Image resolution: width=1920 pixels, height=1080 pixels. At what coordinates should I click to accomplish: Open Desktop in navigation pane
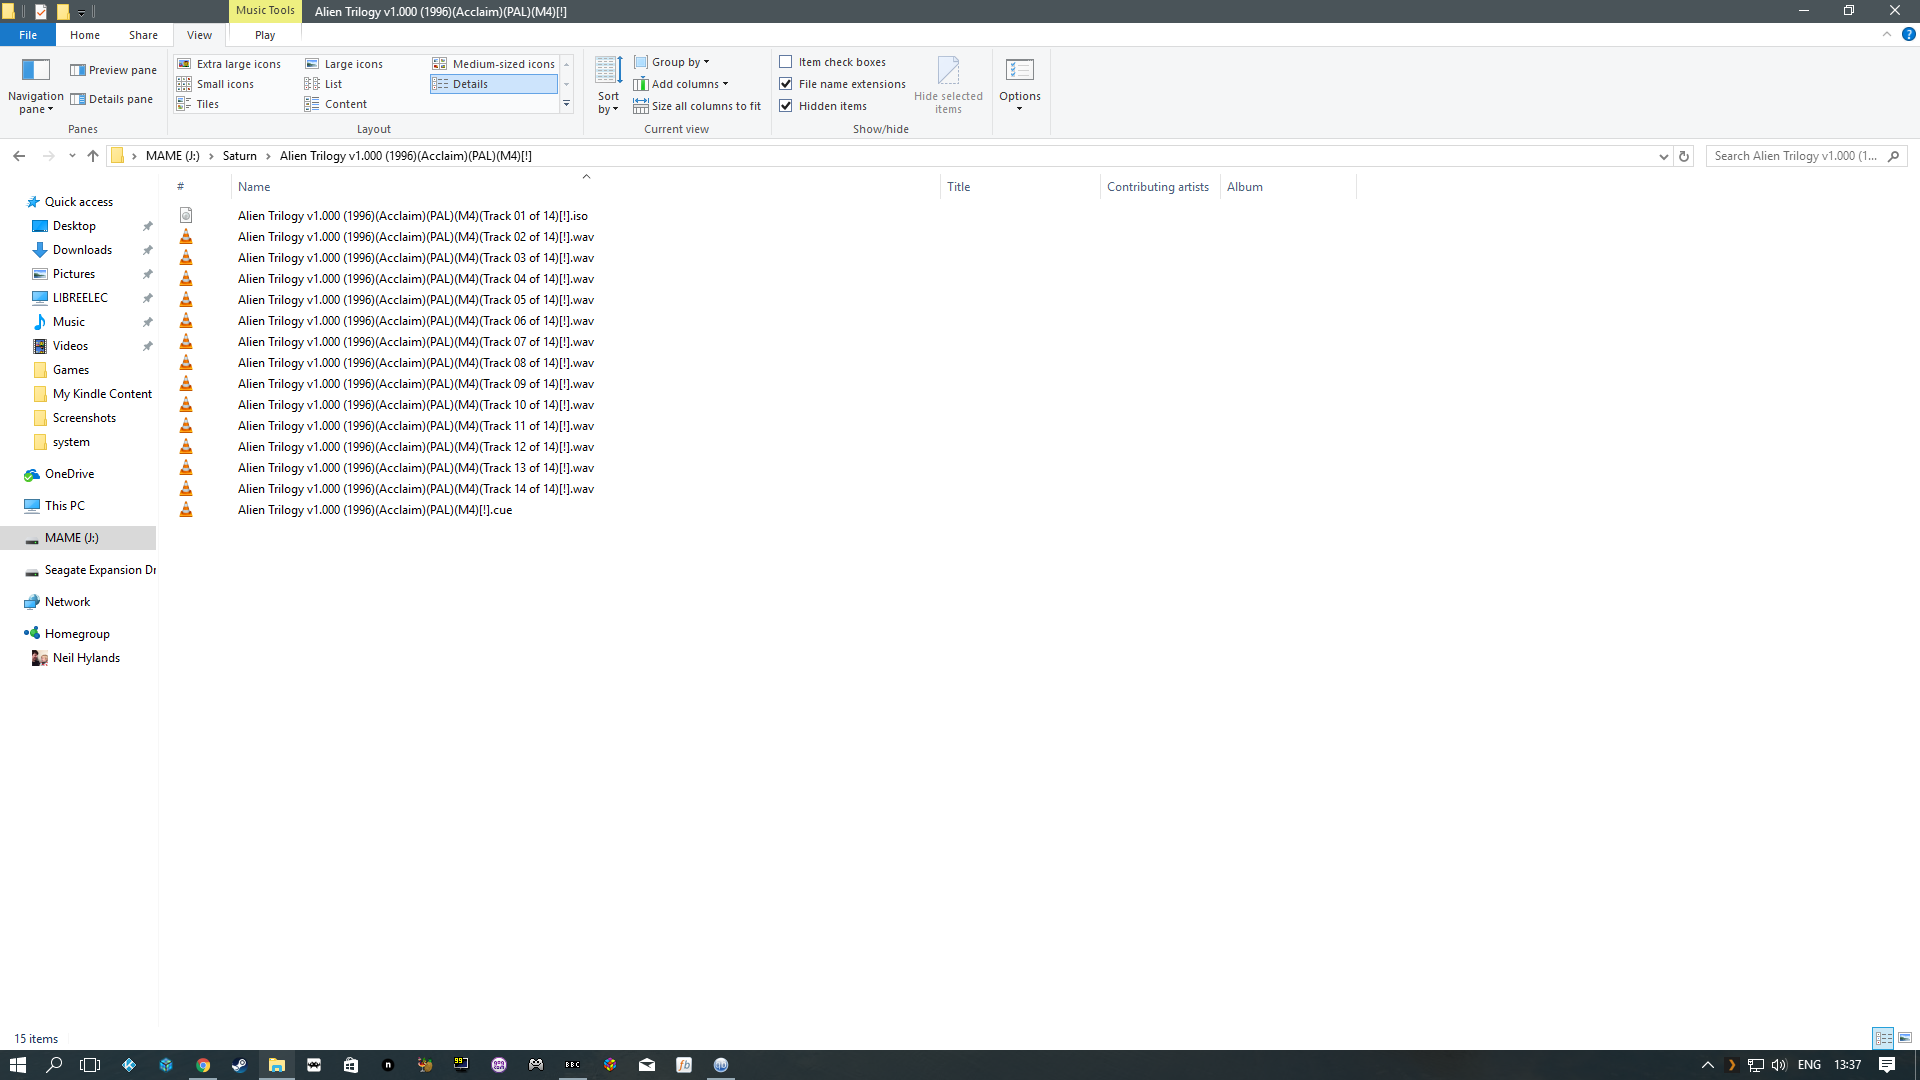[x=74, y=226]
